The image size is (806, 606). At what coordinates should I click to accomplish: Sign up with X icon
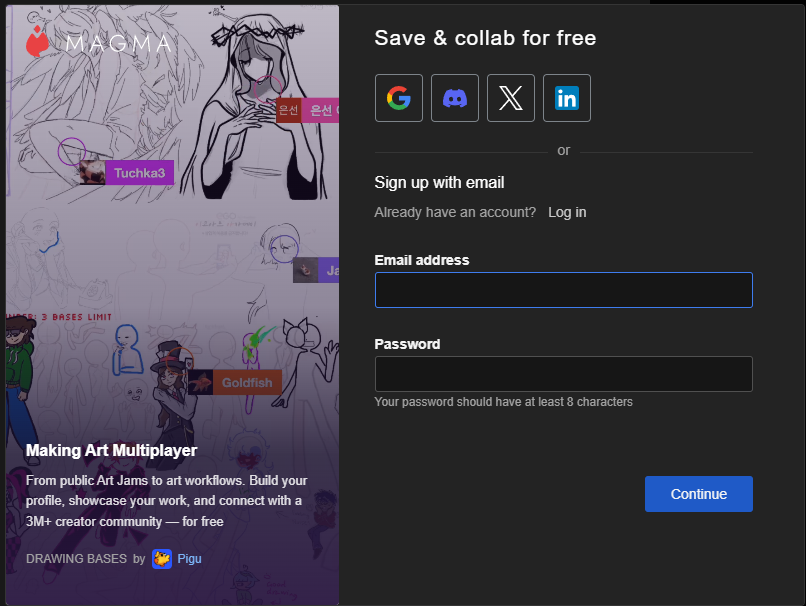(x=511, y=98)
